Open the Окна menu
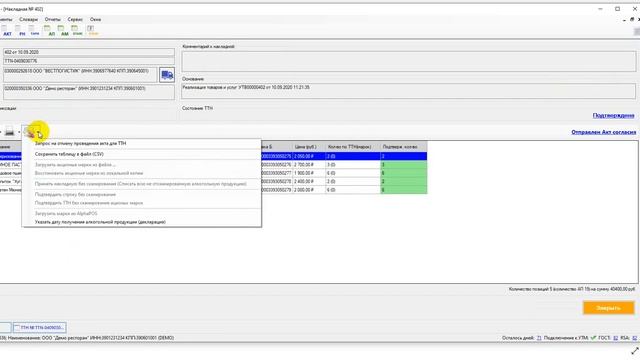Screen dimensions: 640x360 click(95, 19)
